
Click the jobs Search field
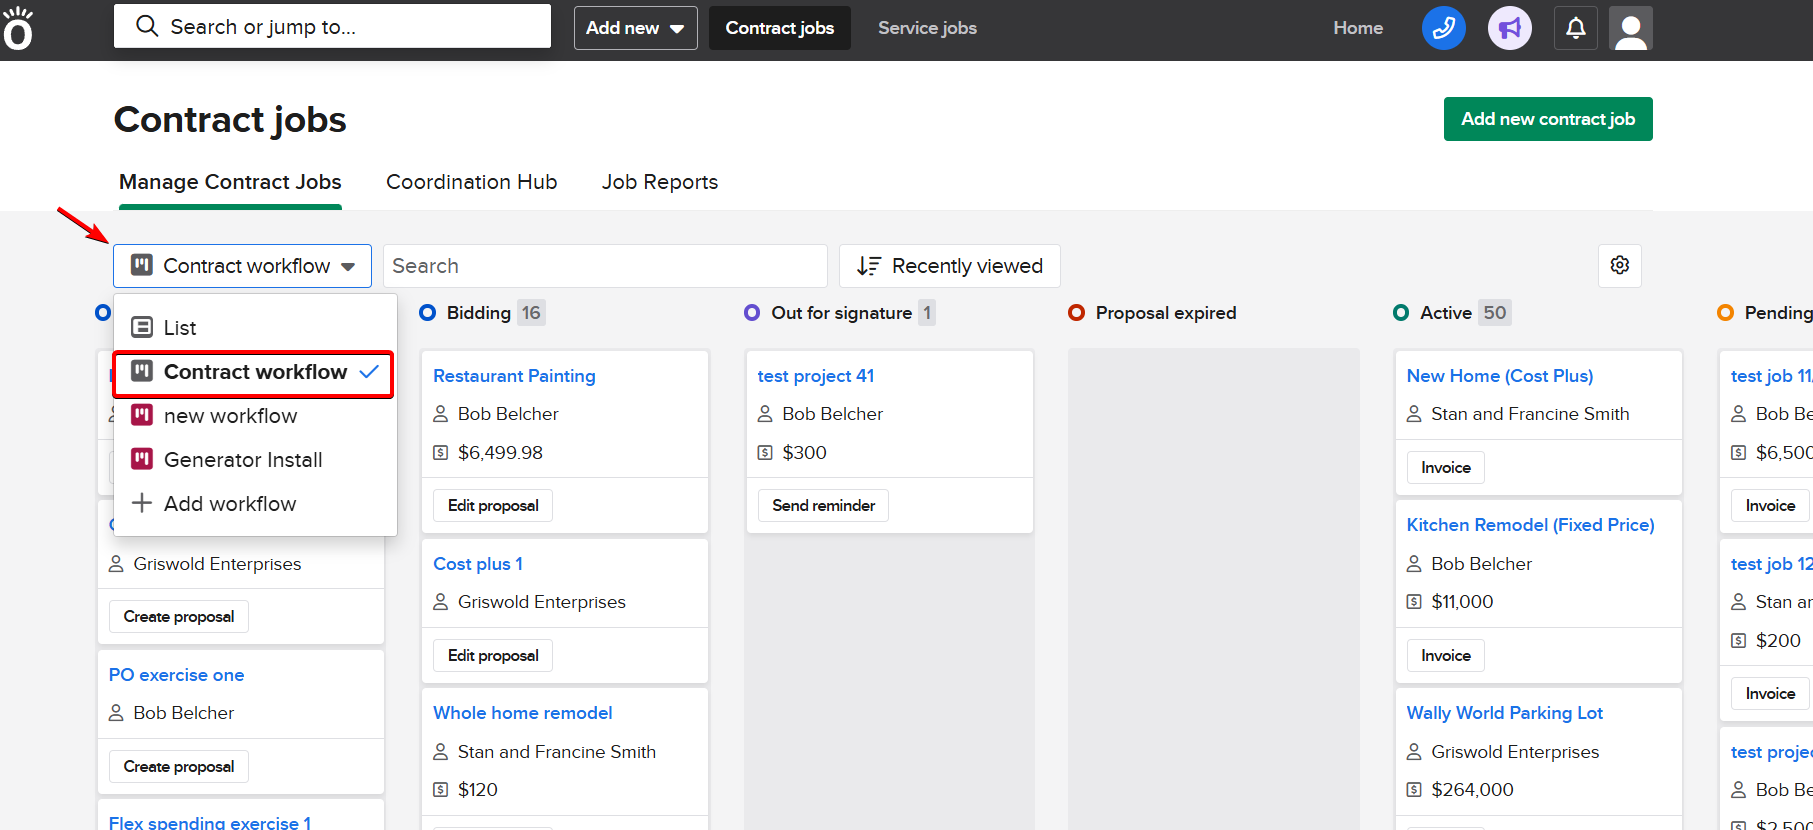tap(604, 266)
